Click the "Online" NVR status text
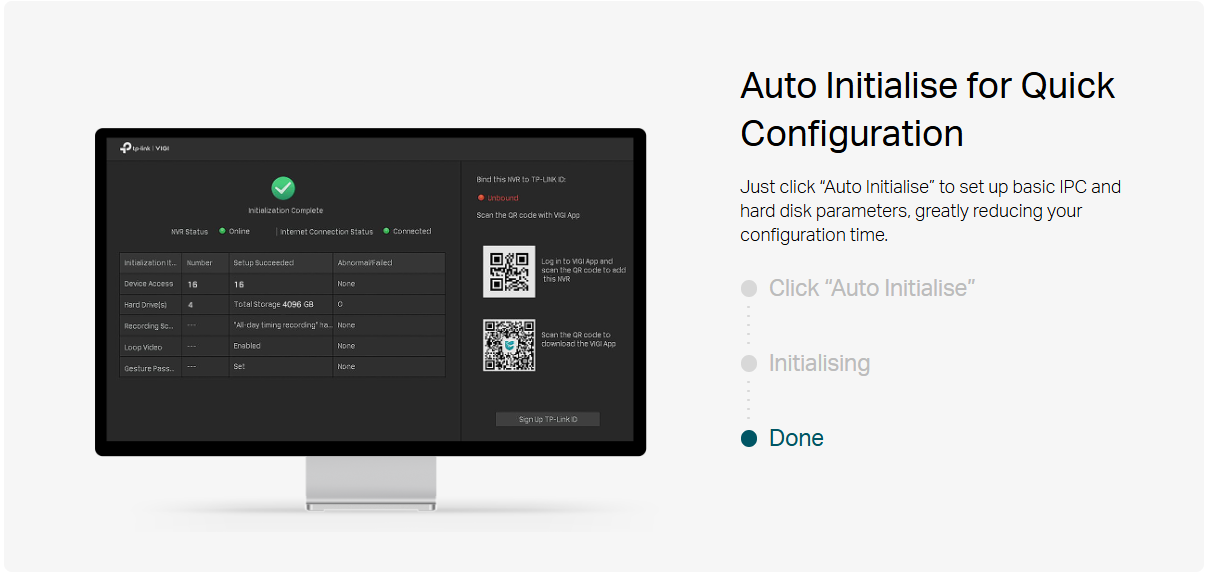This screenshot has width=1208, height=575. (239, 231)
